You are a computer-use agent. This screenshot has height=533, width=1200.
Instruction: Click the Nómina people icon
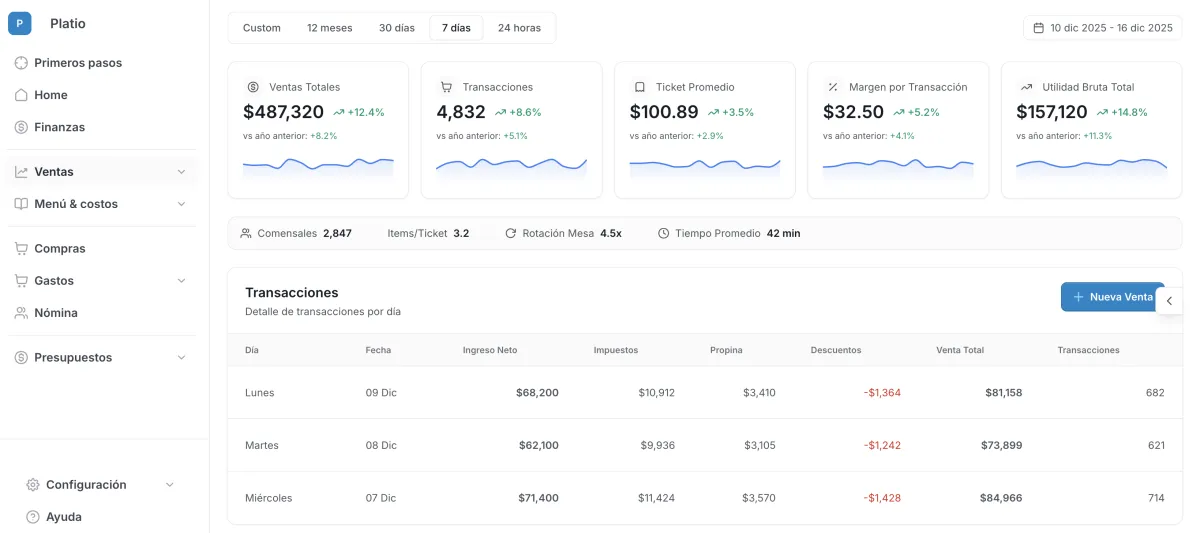(21, 313)
